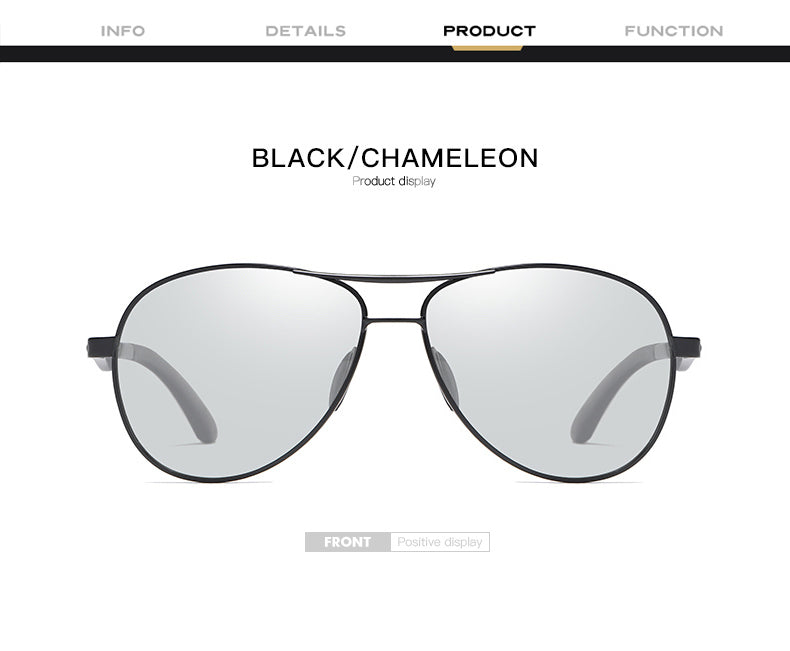Screen dimensions: 790x651
Task: Click the left lens of the sunglasses
Action: click(239, 373)
